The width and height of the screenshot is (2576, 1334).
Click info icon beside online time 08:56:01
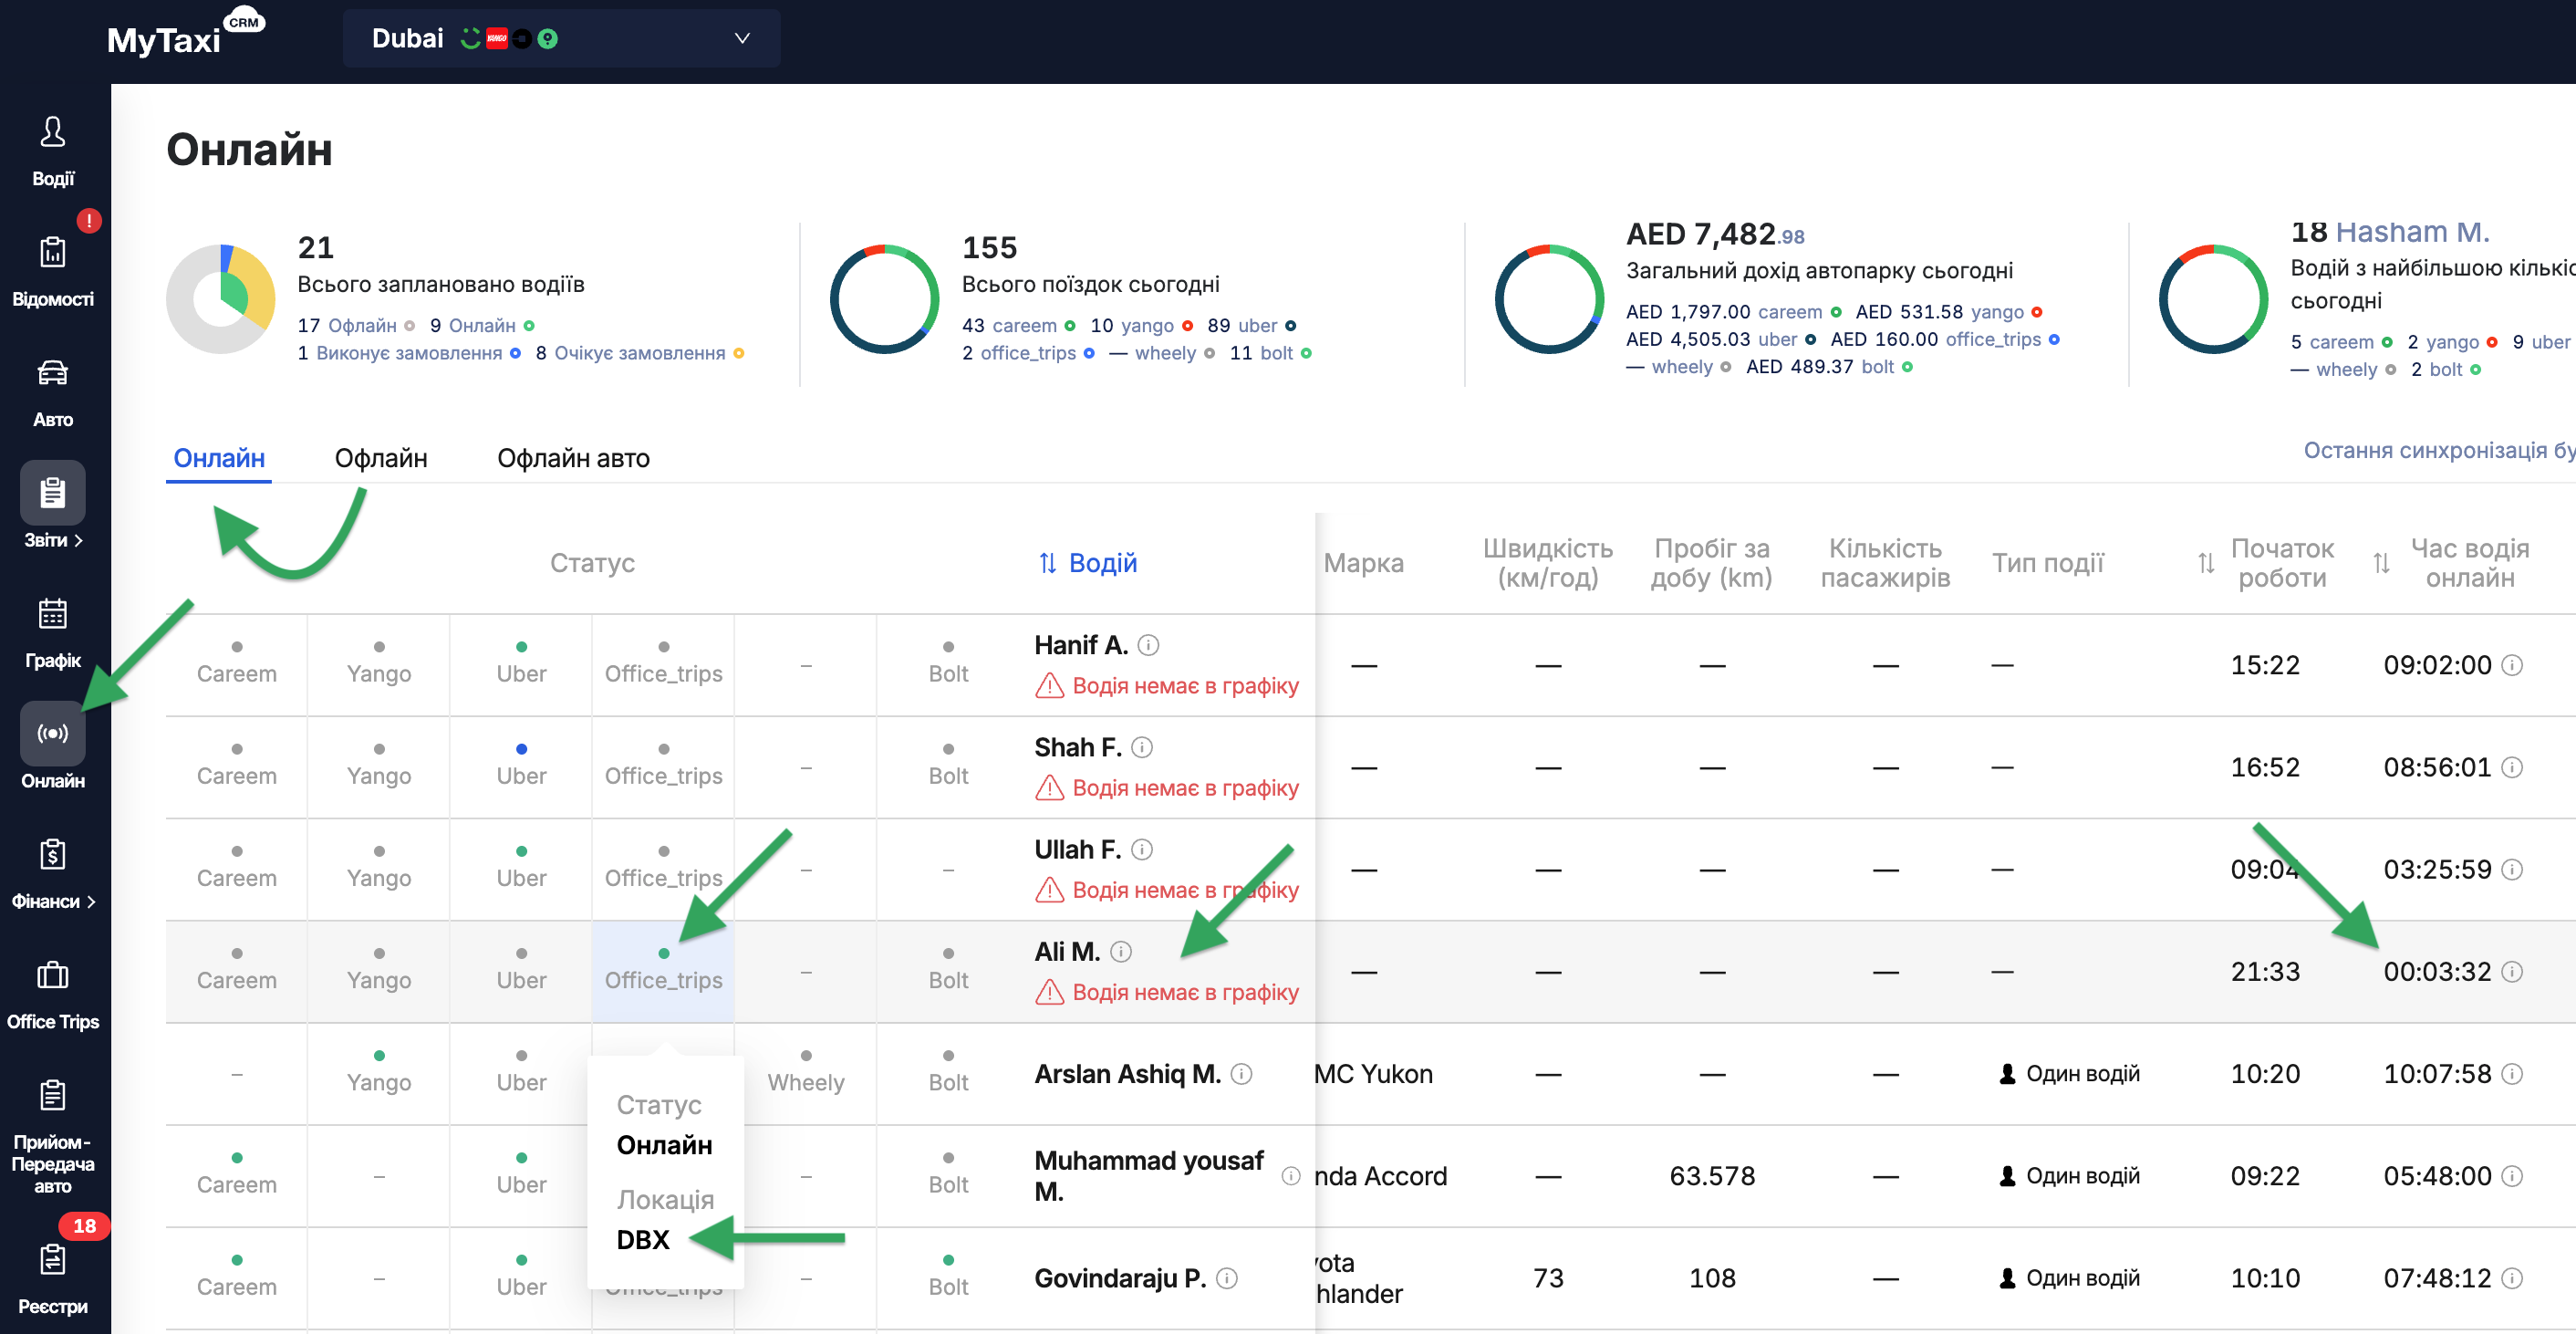pos(2512,767)
